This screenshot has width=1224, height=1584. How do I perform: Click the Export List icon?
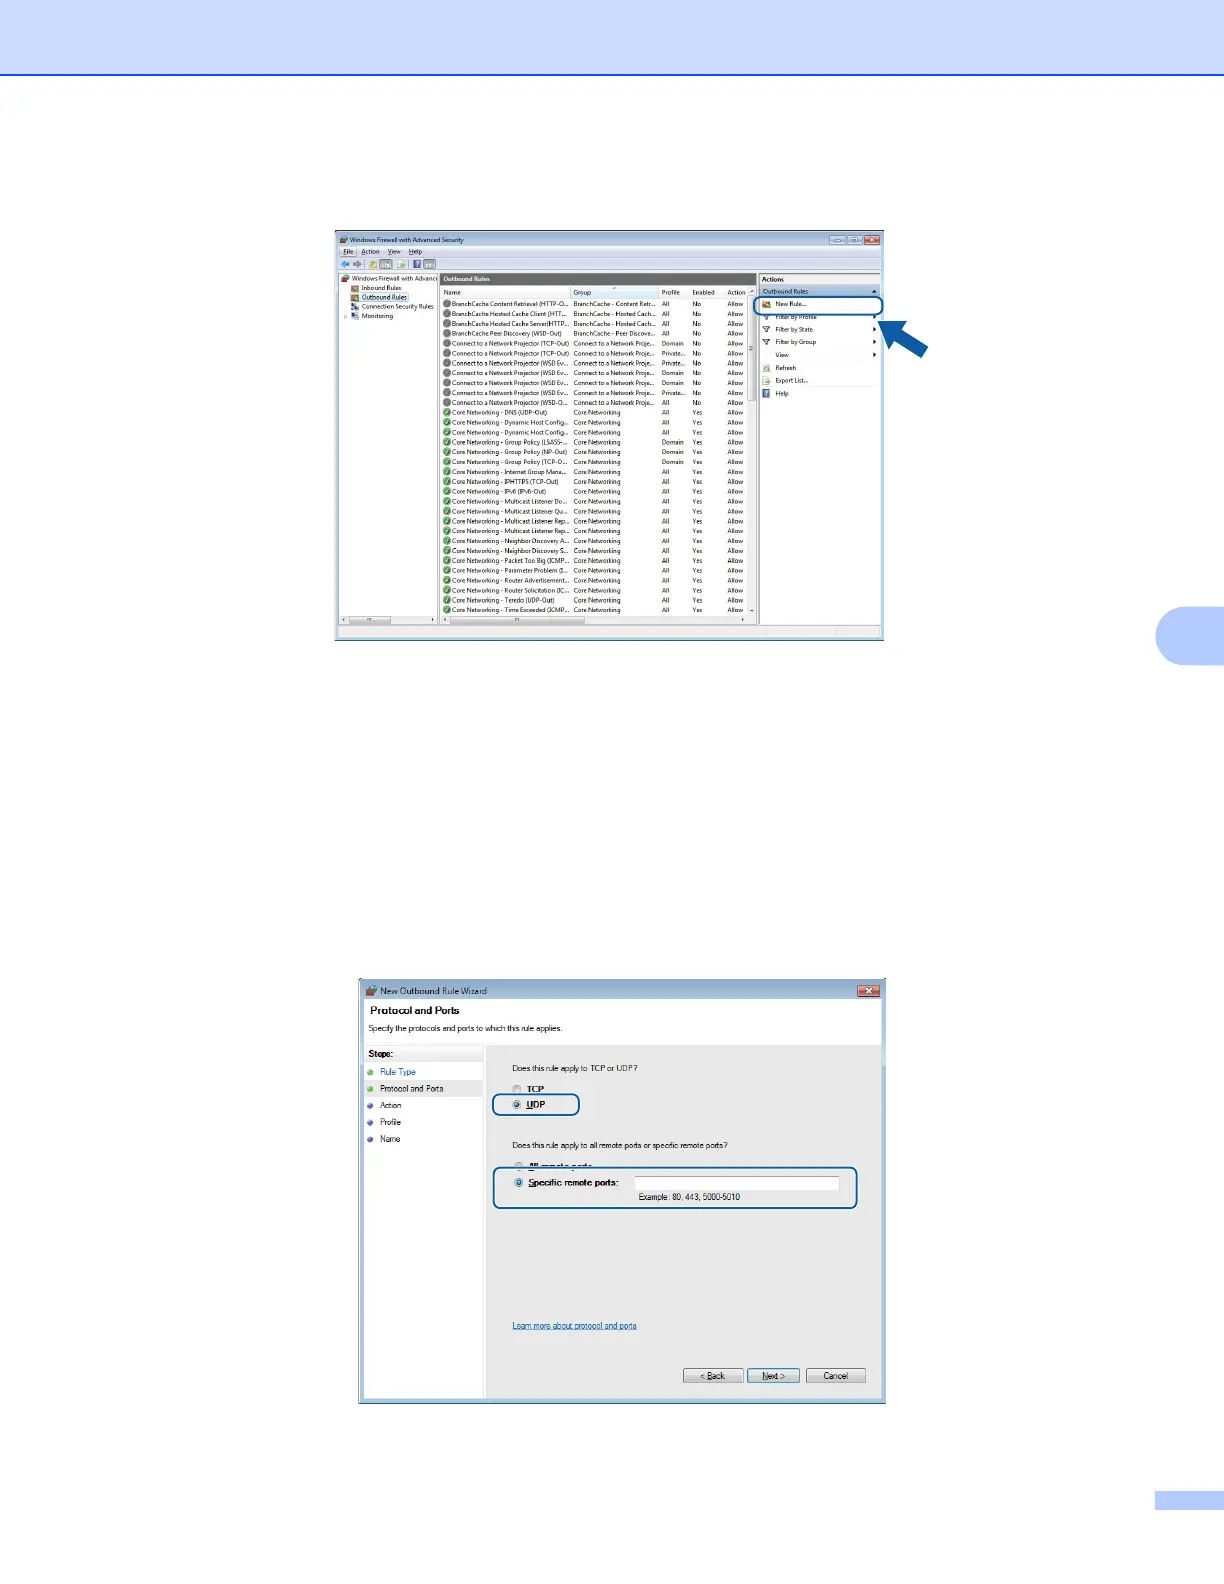(767, 380)
